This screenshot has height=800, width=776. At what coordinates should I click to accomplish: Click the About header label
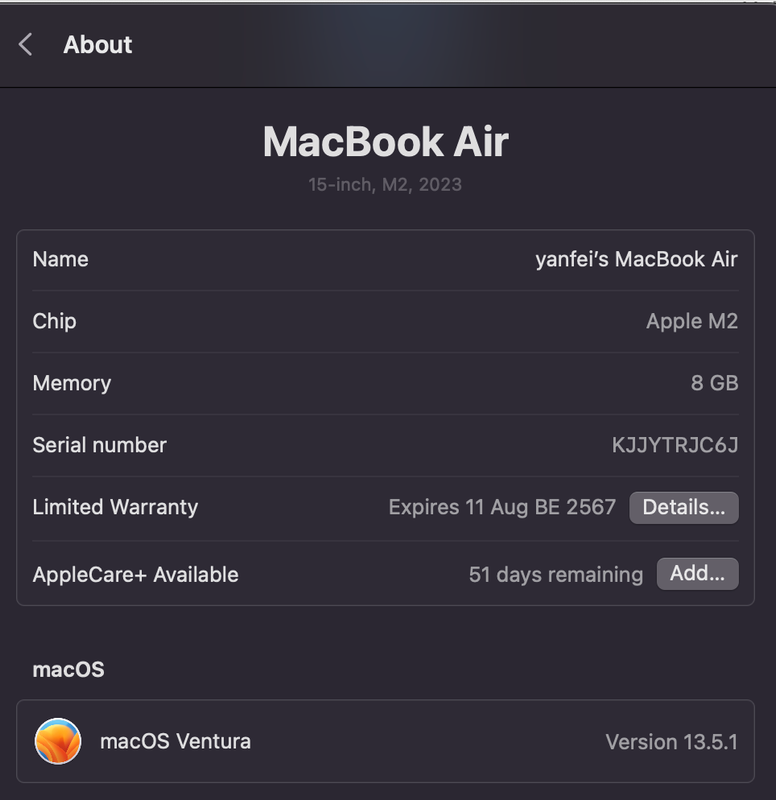pyautogui.click(x=97, y=45)
